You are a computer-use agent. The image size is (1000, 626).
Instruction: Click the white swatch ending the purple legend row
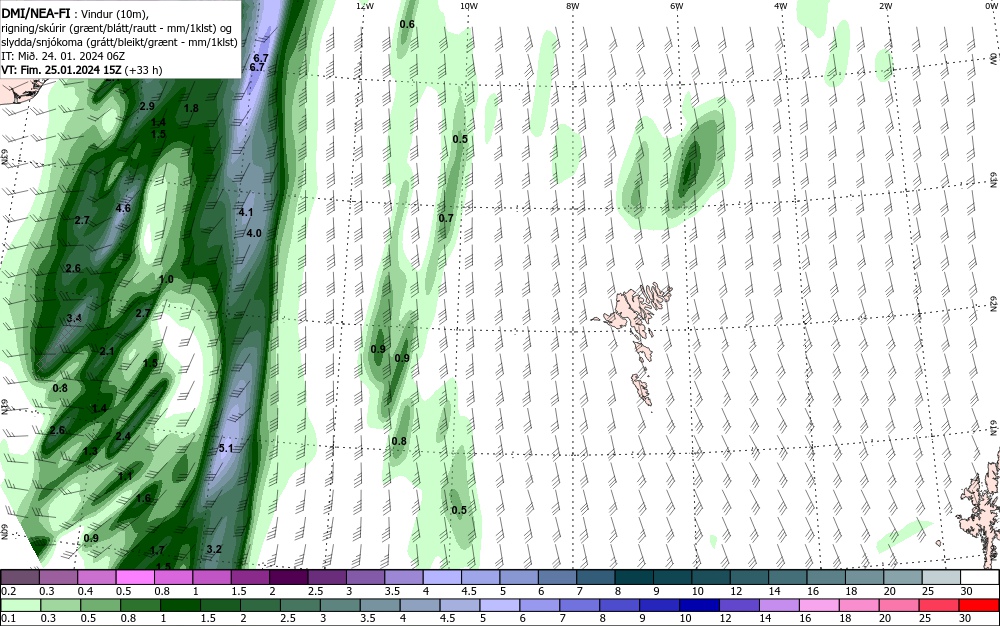(978, 578)
